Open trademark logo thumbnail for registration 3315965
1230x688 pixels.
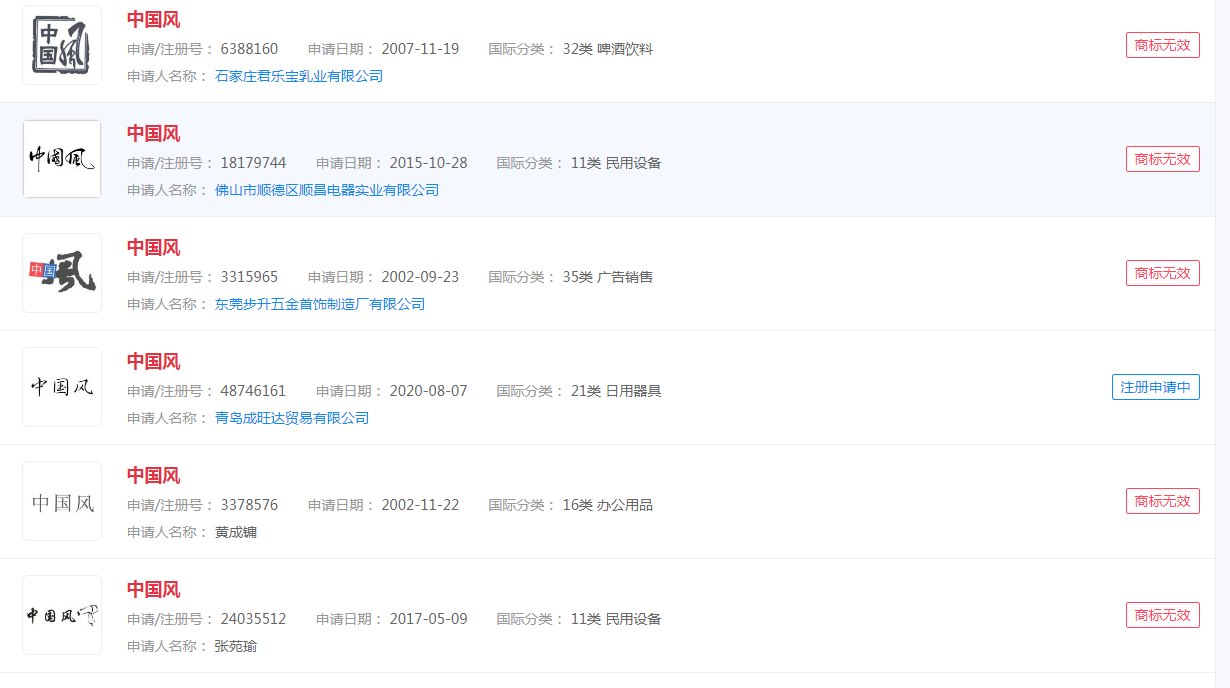click(x=62, y=273)
